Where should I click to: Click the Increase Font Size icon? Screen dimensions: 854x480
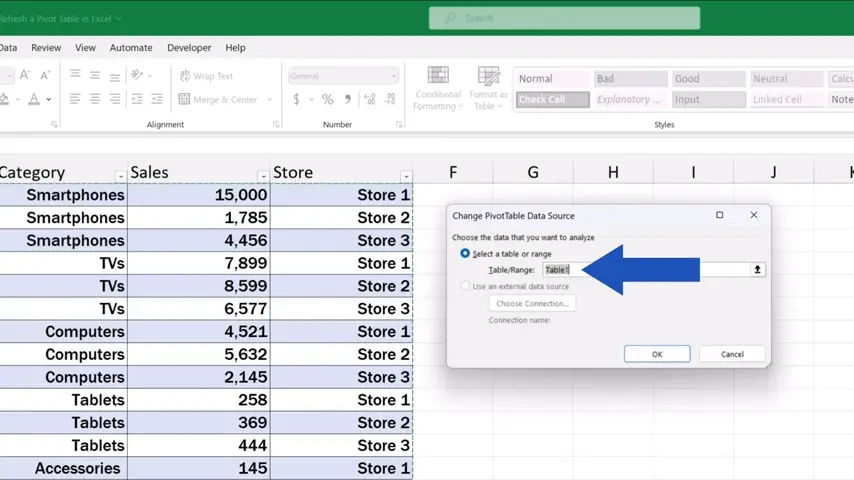25,75
